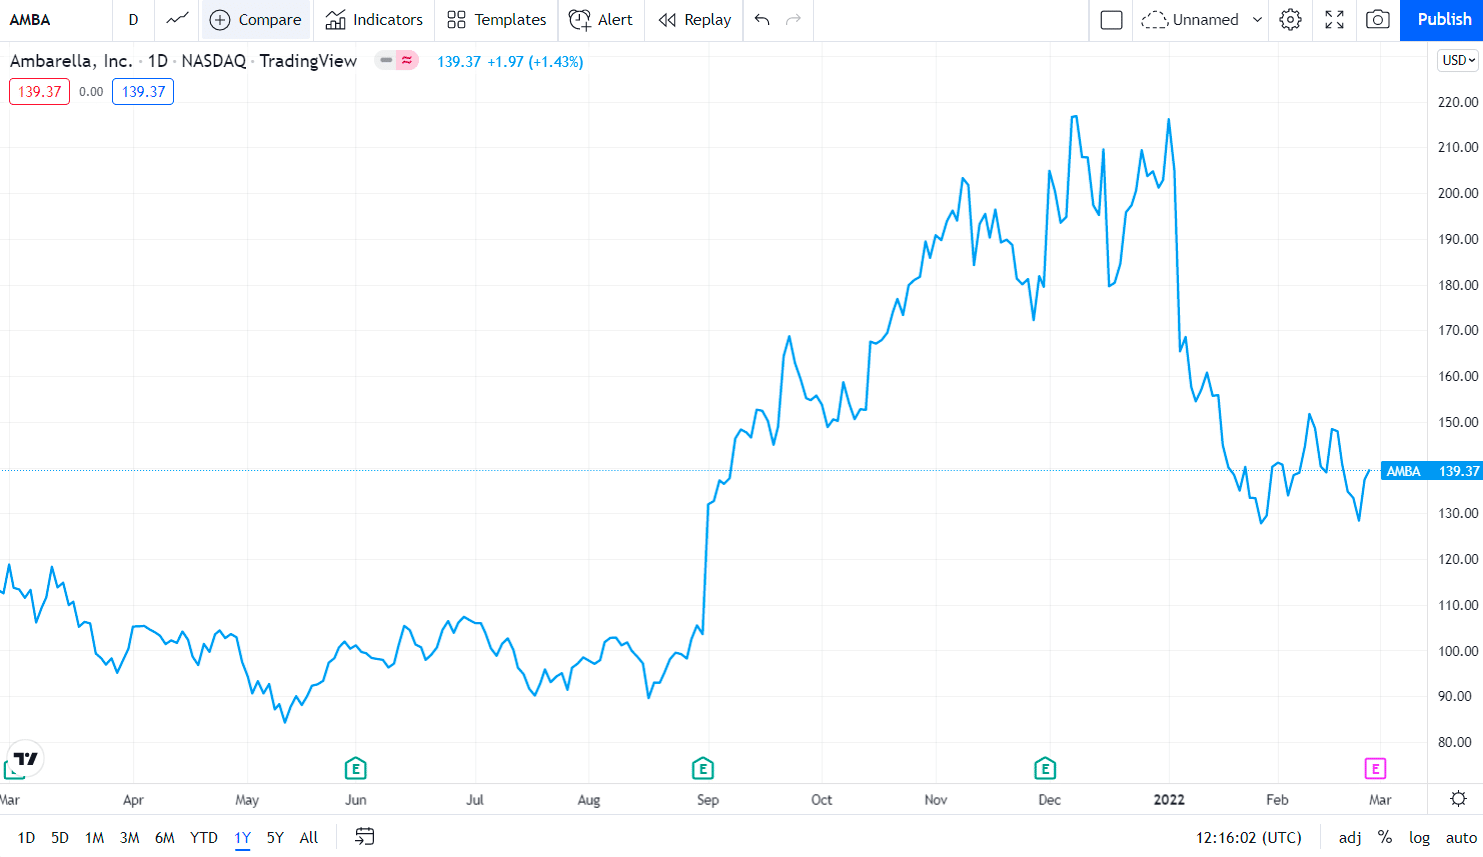Open the chart style line icon
Image resolution: width=1483 pixels, height=857 pixels.
177,19
